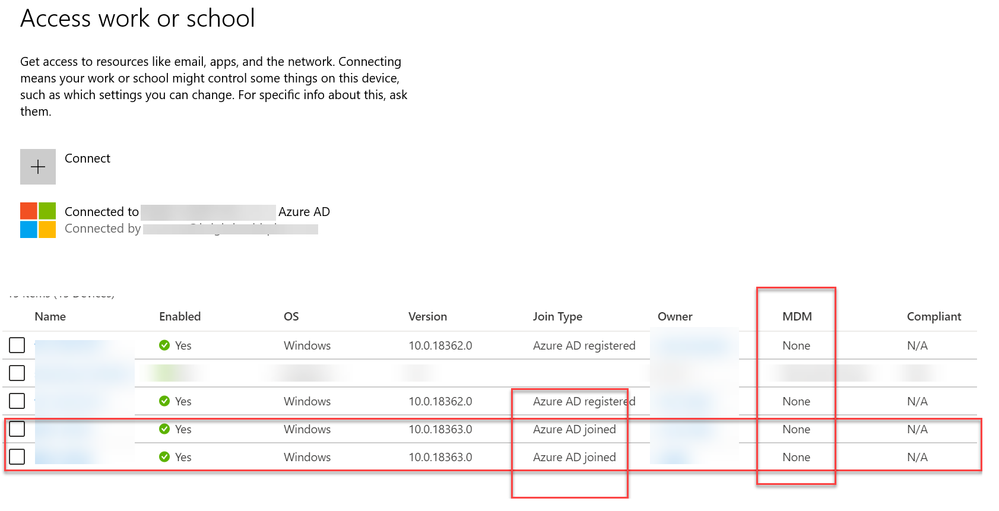Click green check icon in first joined row

click(164, 429)
